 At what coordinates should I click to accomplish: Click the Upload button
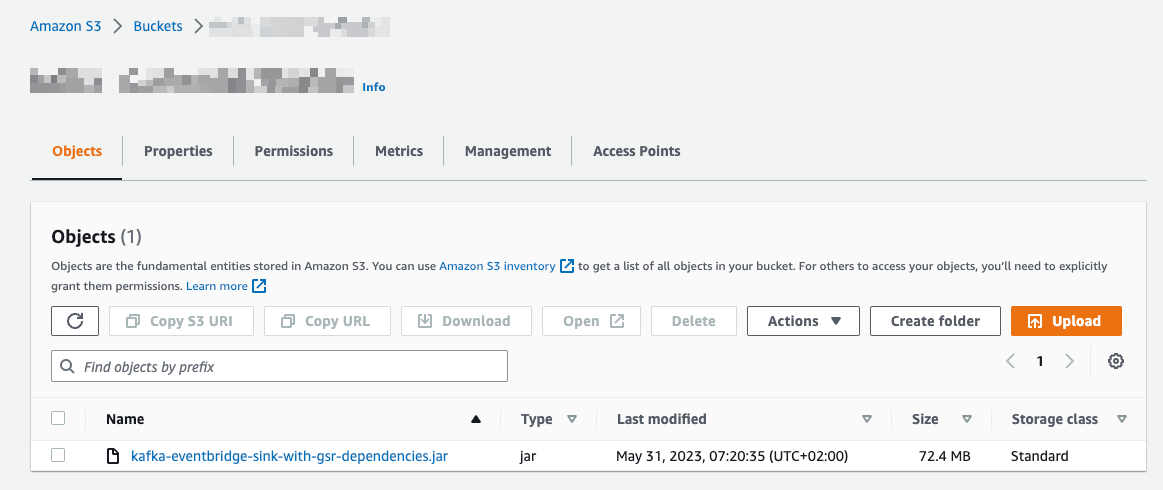[x=1066, y=321]
